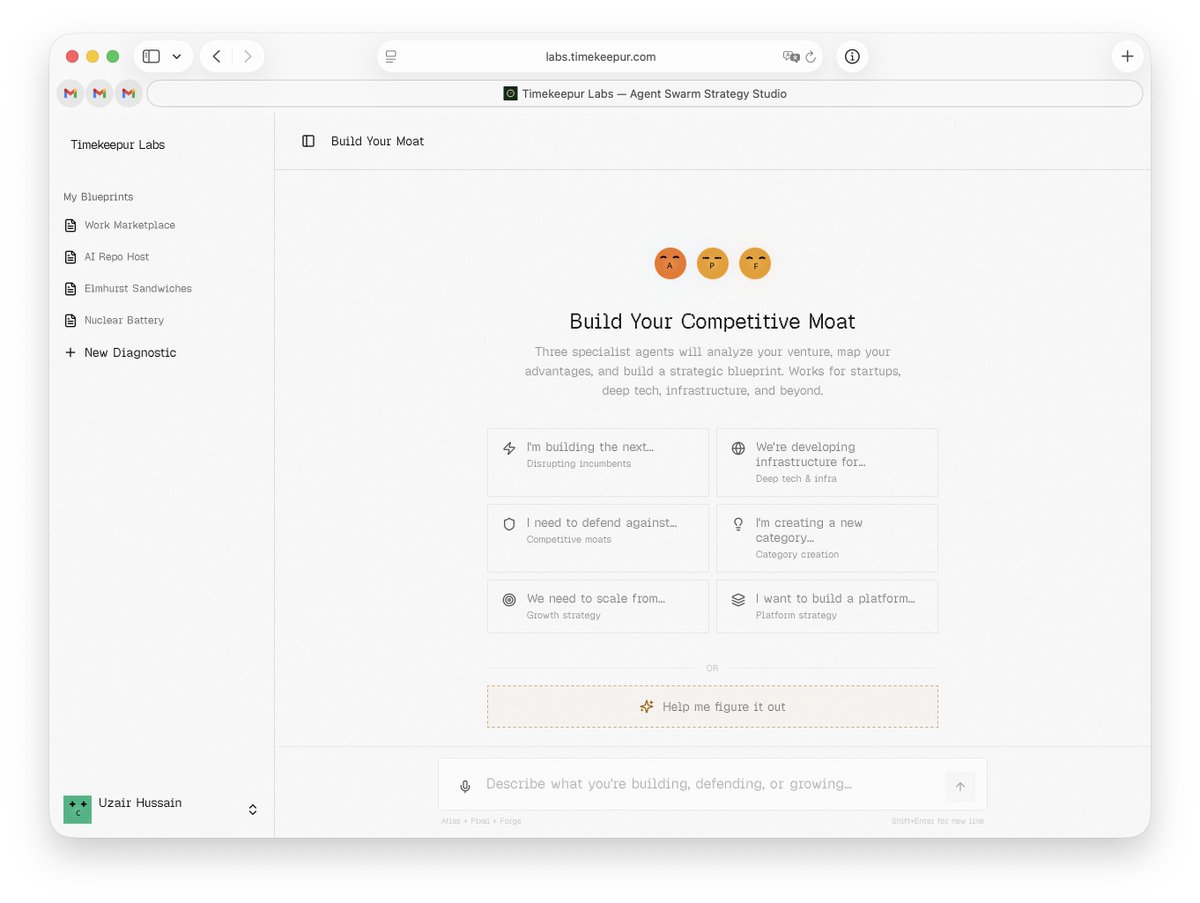Click the orange agent face labeled A

[670, 263]
